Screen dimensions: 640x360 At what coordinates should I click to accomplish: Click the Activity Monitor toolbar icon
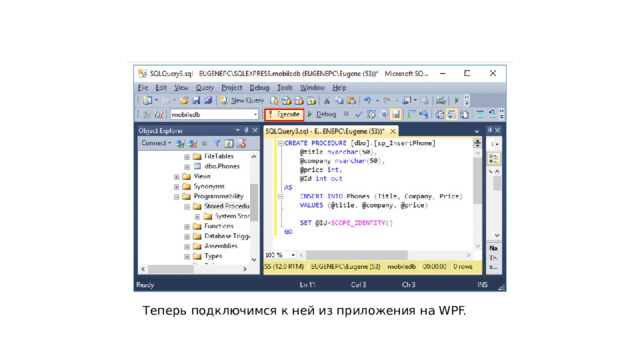(x=440, y=100)
